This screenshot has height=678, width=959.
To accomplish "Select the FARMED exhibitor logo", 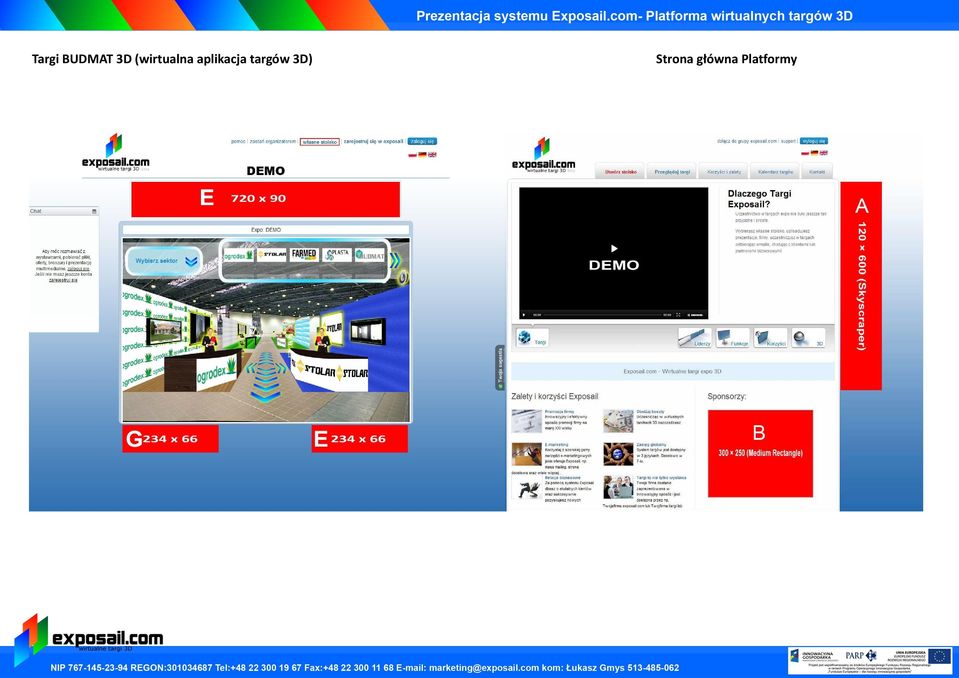I will pyautogui.click(x=304, y=254).
